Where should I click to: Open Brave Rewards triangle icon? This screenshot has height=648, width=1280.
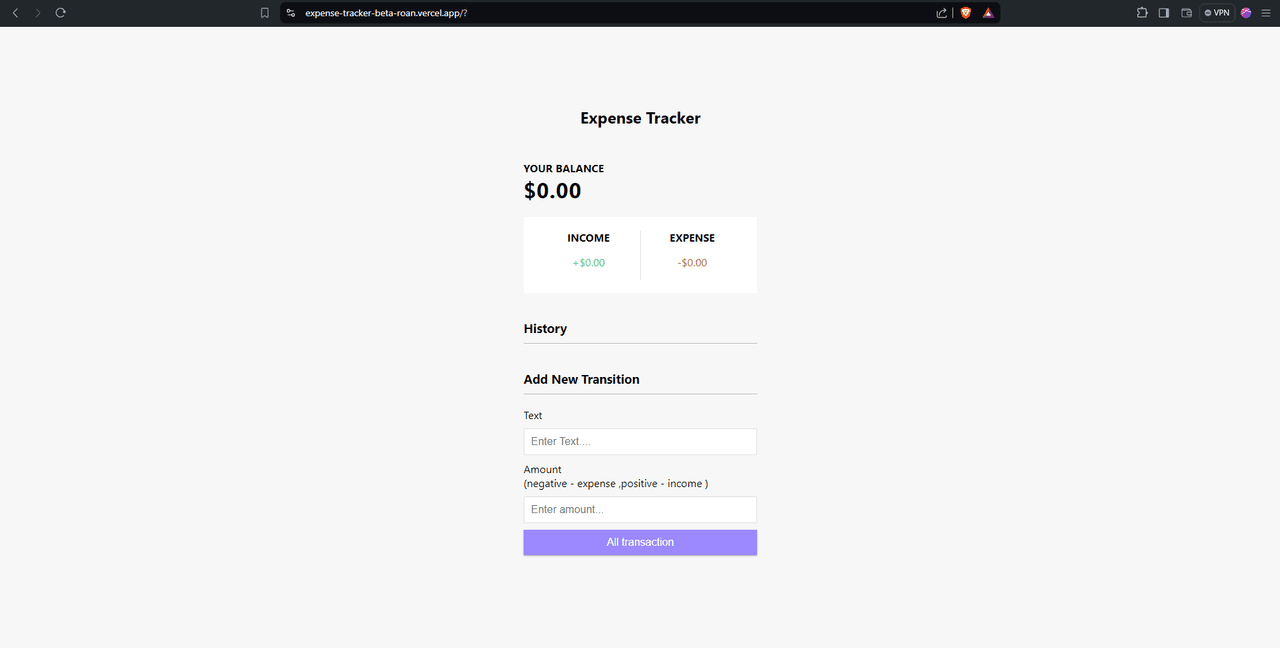(x=988, y=13)
